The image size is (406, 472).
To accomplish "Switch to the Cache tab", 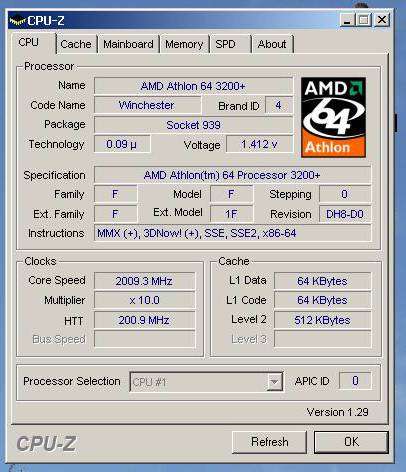I will pyautogui.click(x=76, y=44).
